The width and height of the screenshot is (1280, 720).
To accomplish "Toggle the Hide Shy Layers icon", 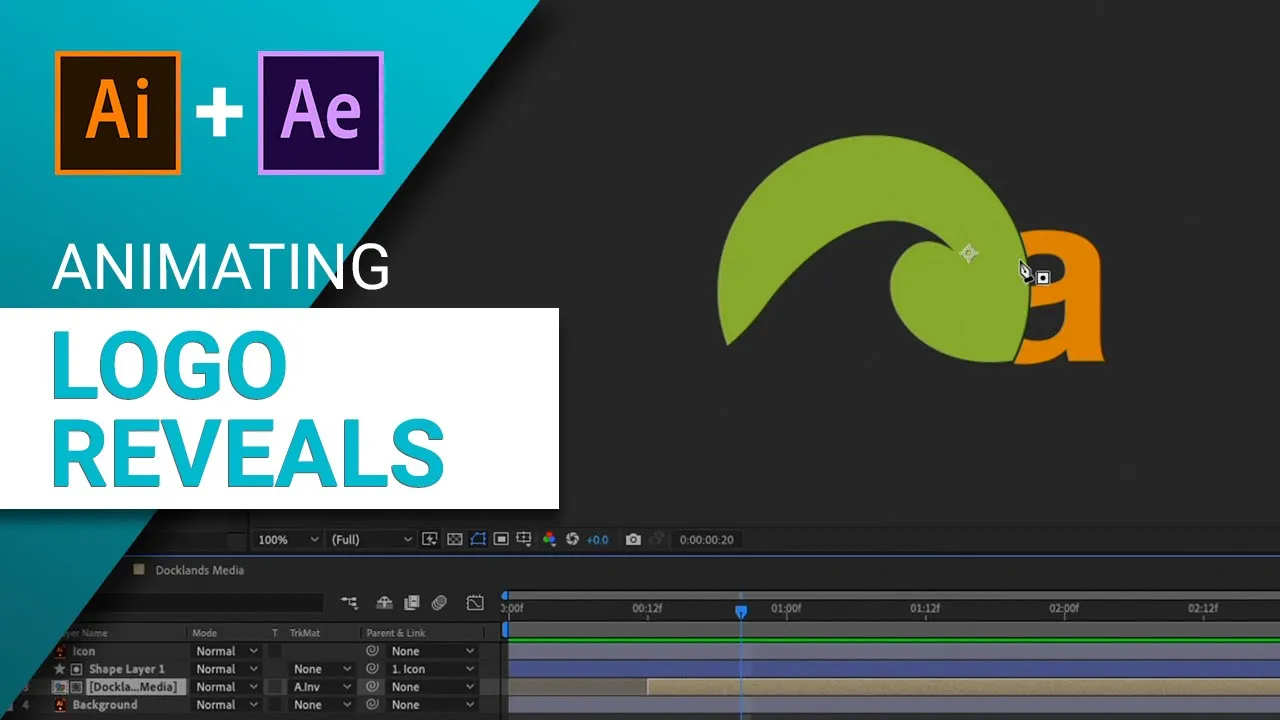I will tap(384, 602).
